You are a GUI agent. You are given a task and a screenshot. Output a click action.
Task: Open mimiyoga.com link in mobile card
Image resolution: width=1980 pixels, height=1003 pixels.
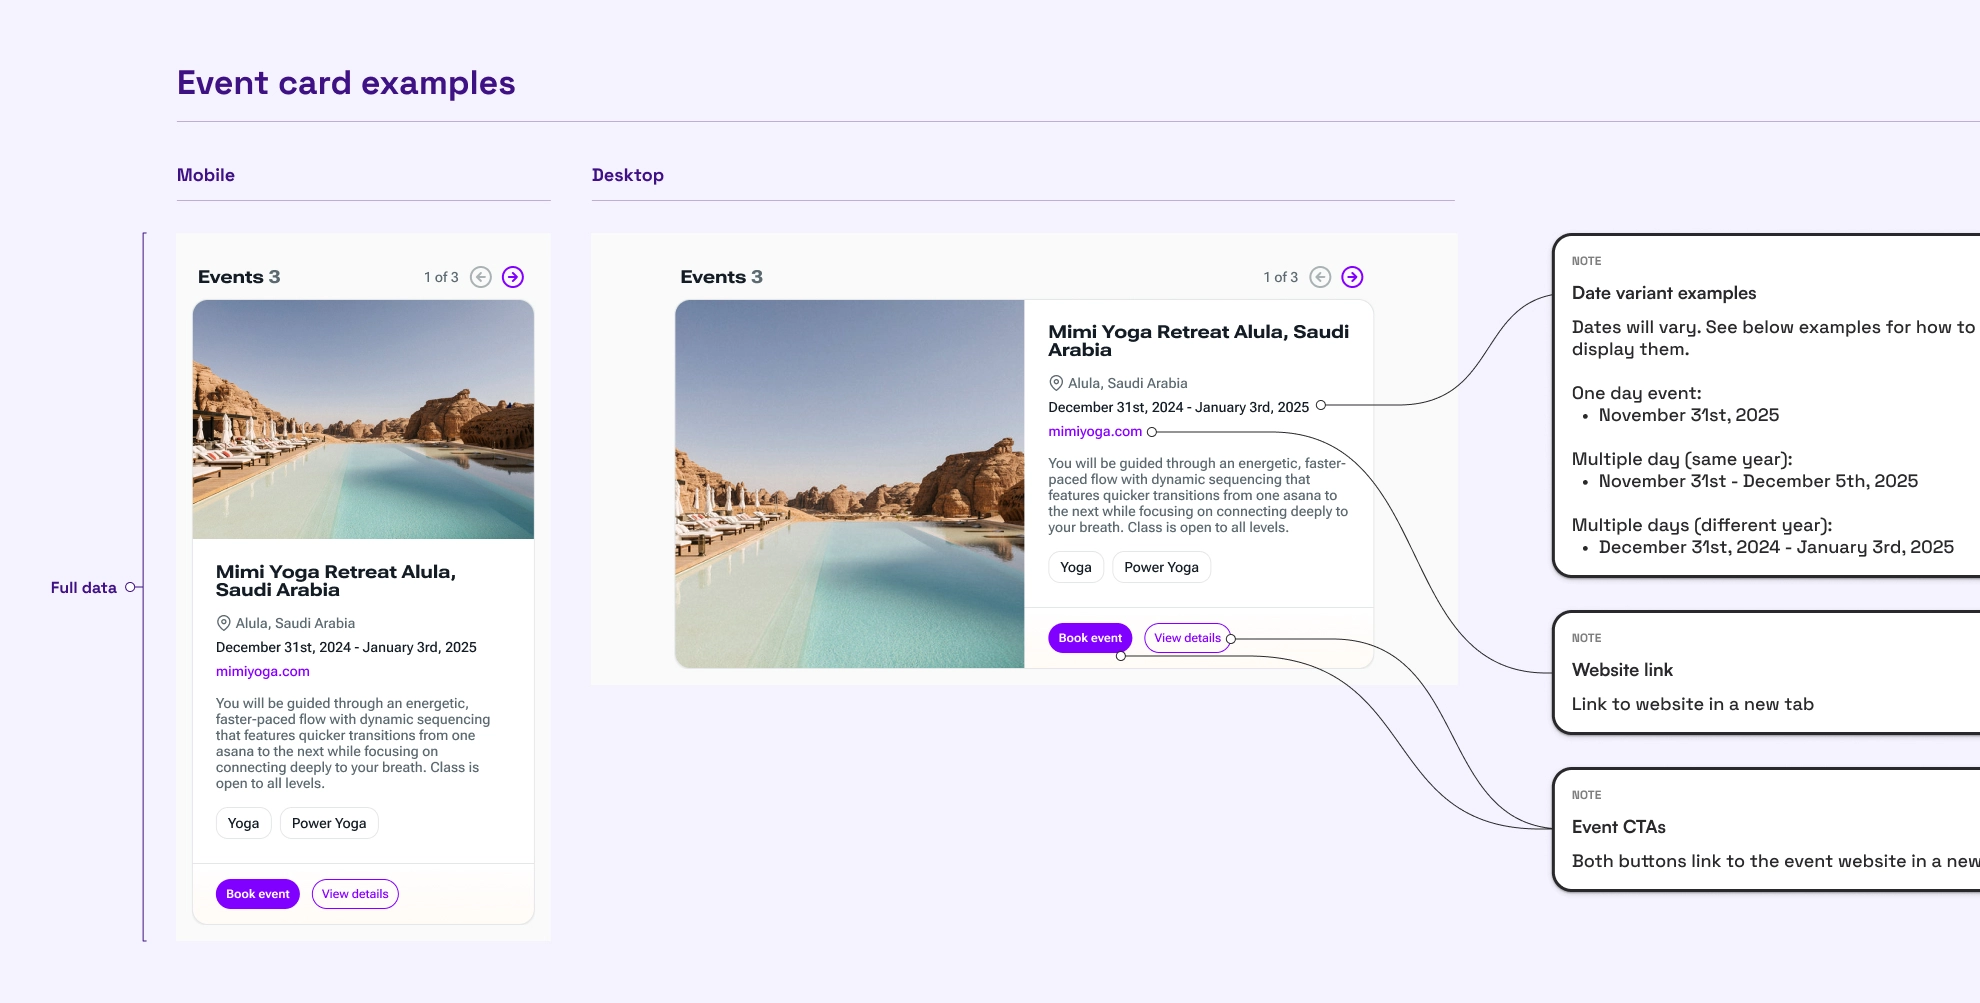(263, 672)
